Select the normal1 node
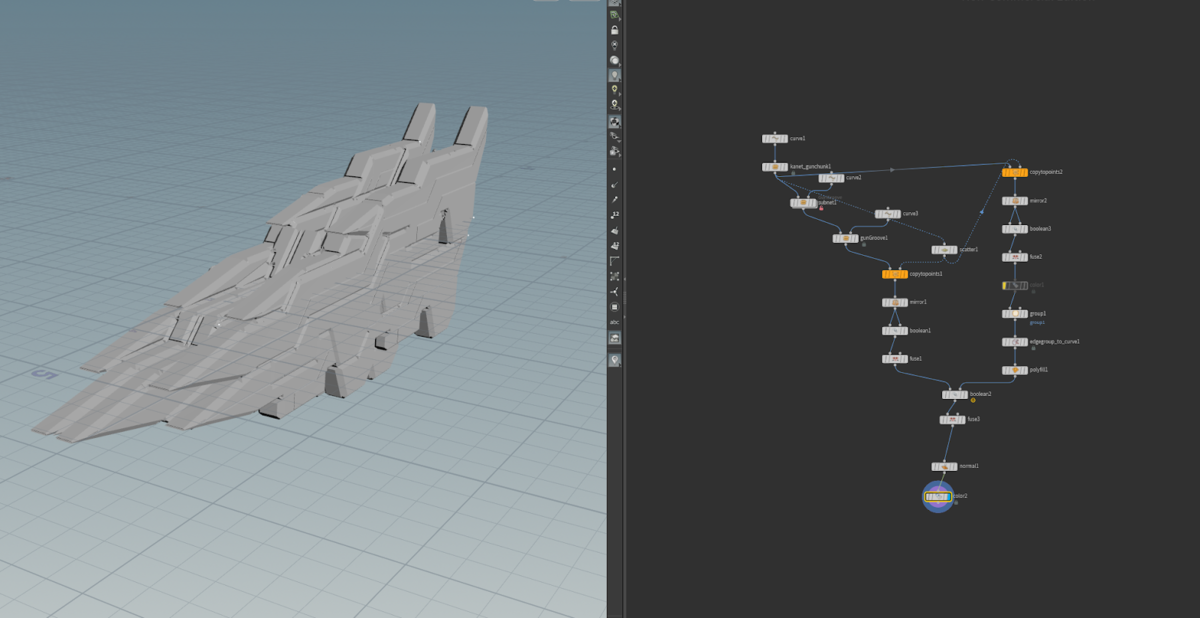 (945, 466)
